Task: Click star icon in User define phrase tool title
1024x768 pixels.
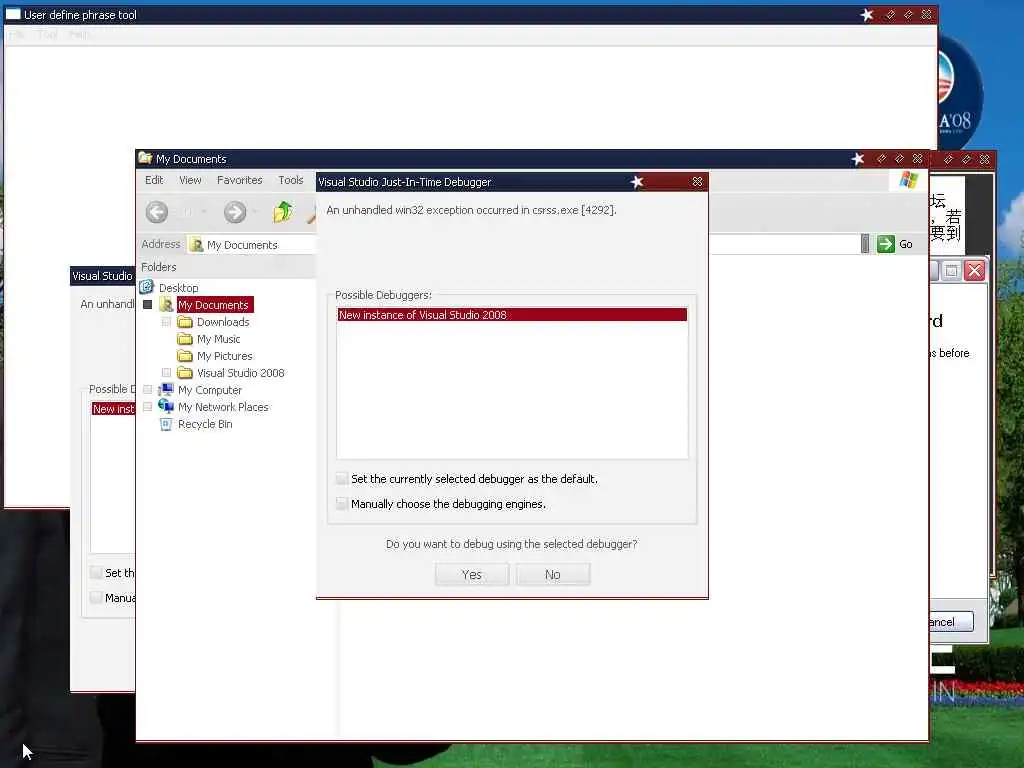Action: pos(867,14)
